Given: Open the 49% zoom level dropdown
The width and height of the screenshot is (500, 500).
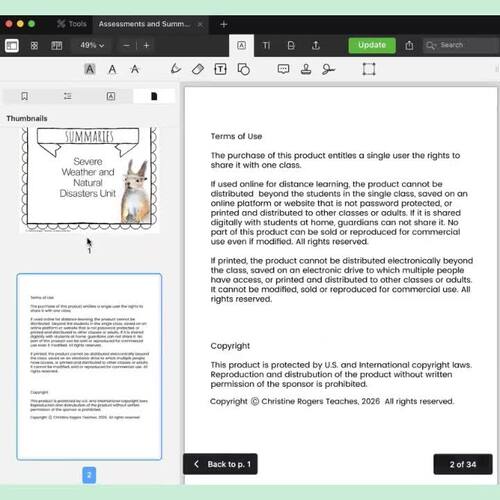Looking at the screenshot, I should (92, 45).
